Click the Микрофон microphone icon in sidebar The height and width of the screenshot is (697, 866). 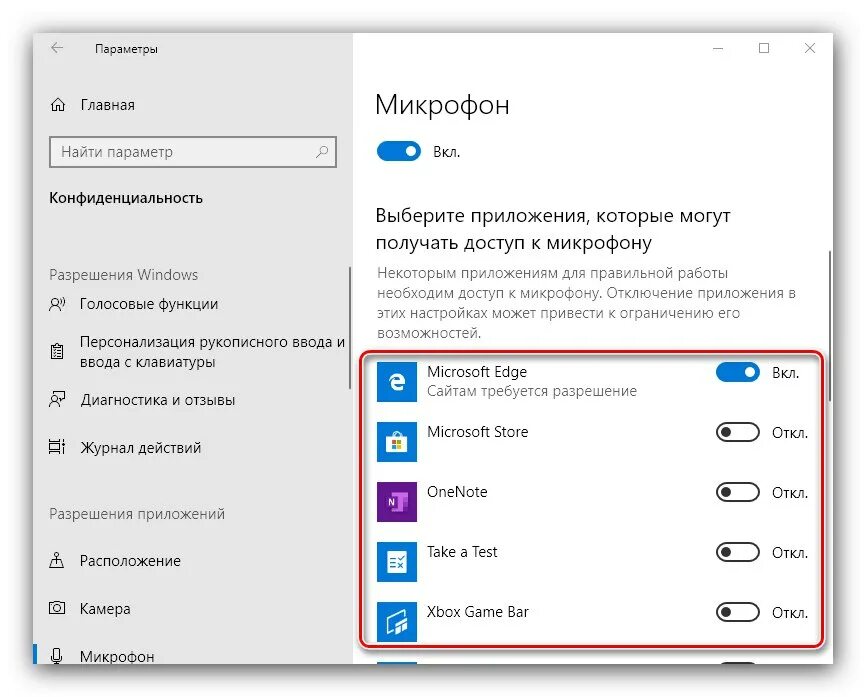coord(56,656)
